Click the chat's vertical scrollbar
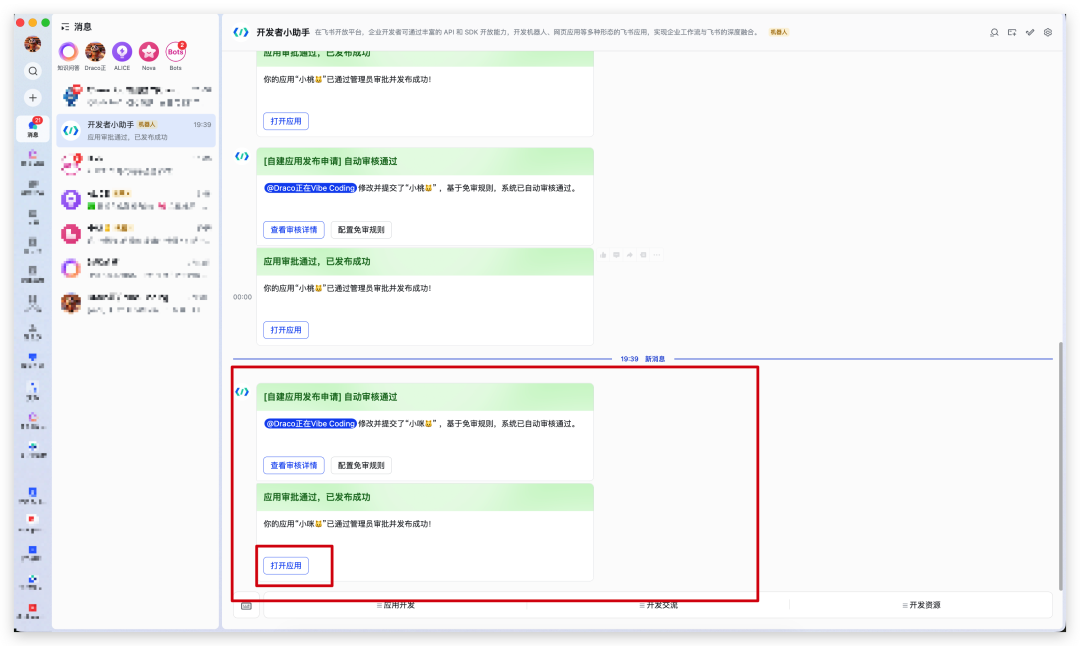The height and width of the screenshot is (646, 1080). tap(1060, 470)
